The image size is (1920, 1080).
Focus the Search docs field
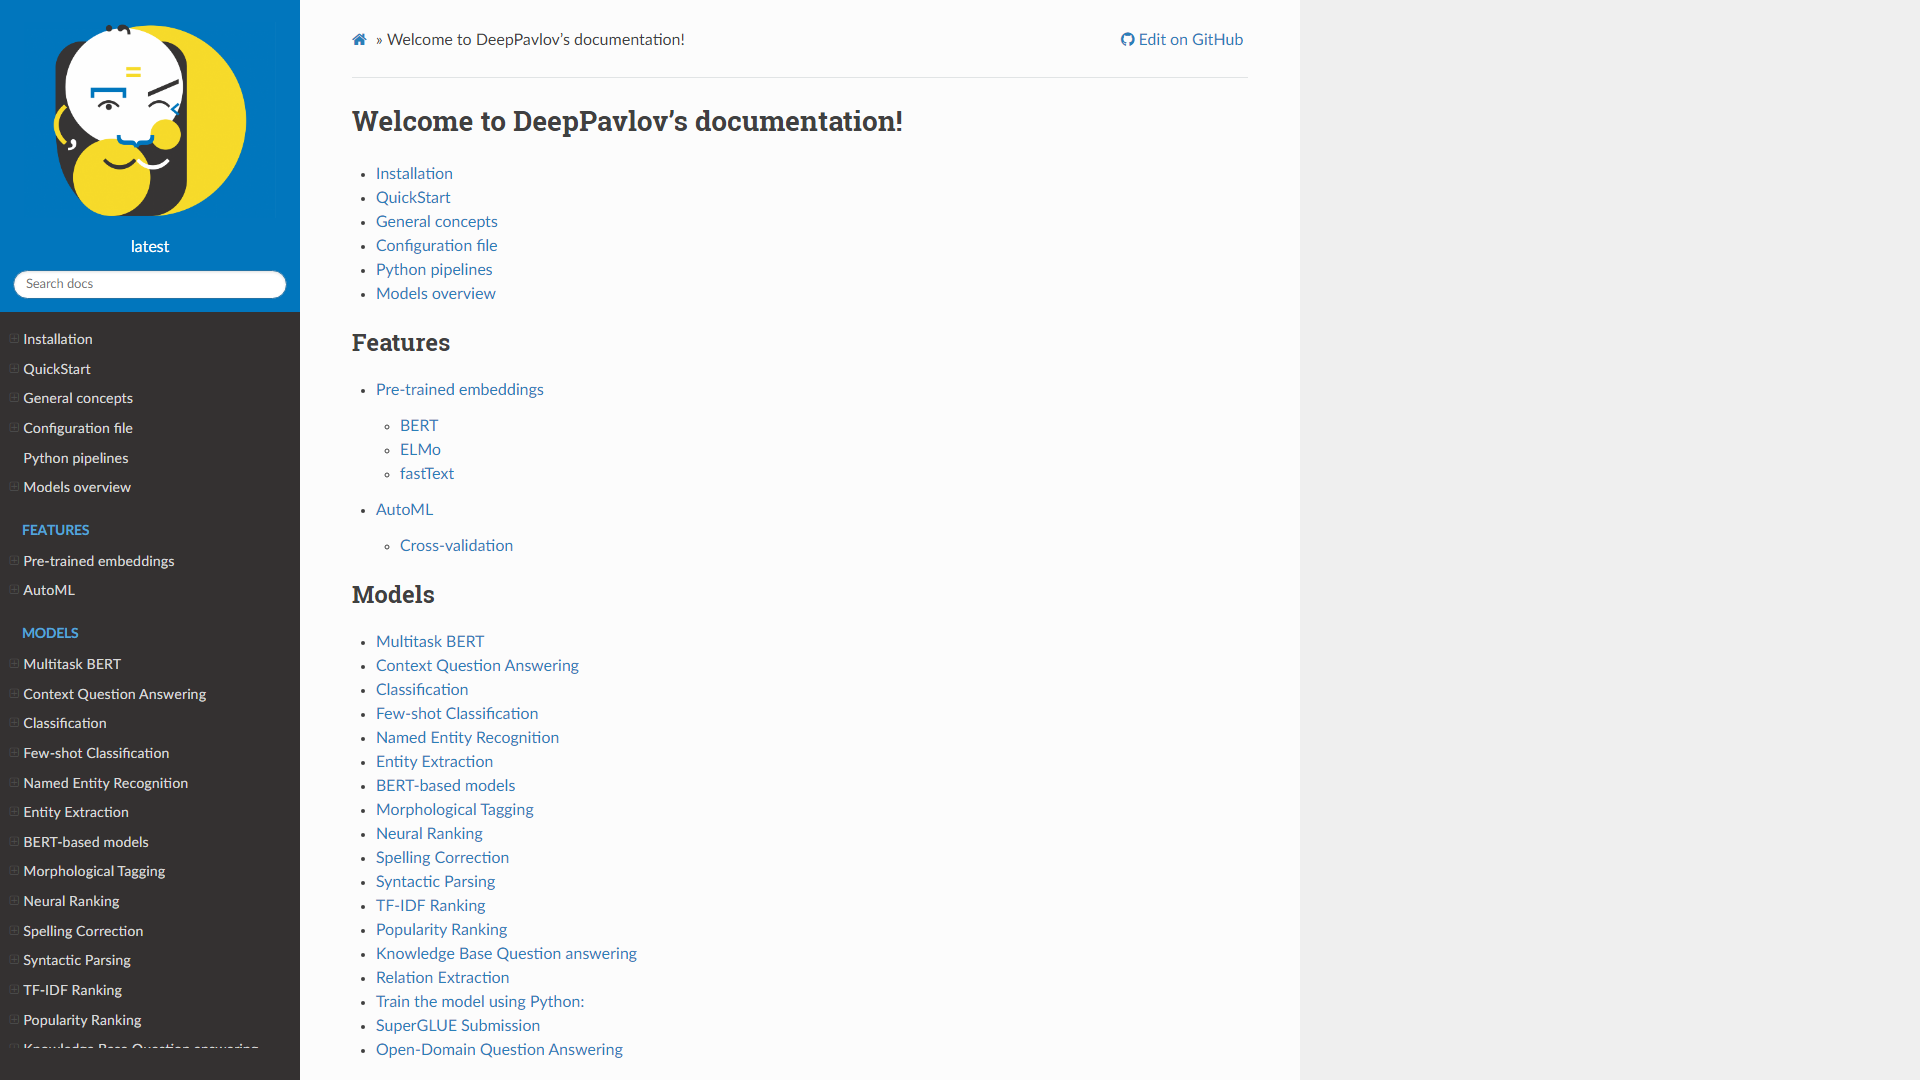click(150, 284)
